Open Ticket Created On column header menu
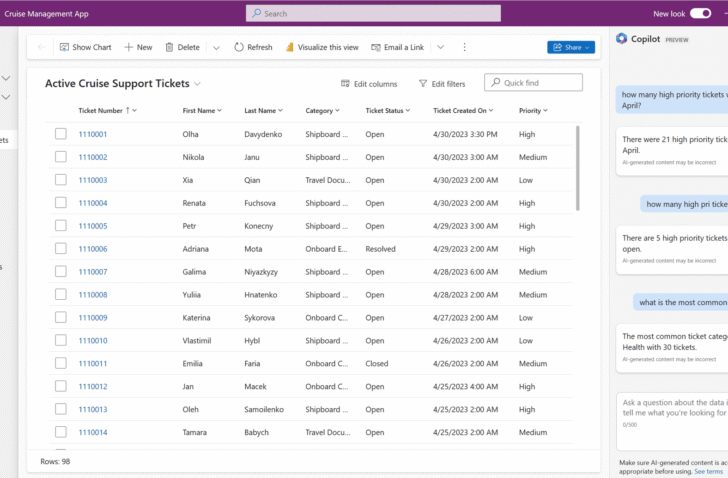 click(x=463, y=110)
